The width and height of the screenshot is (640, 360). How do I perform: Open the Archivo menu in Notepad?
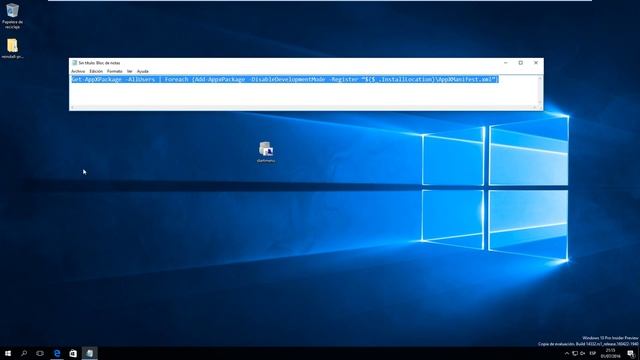click(78, 71)
